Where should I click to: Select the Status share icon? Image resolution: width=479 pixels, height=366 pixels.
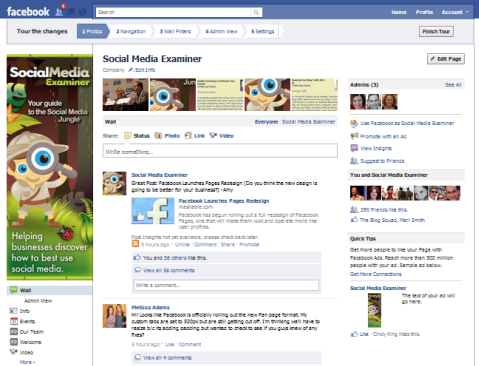coord(128,136)
